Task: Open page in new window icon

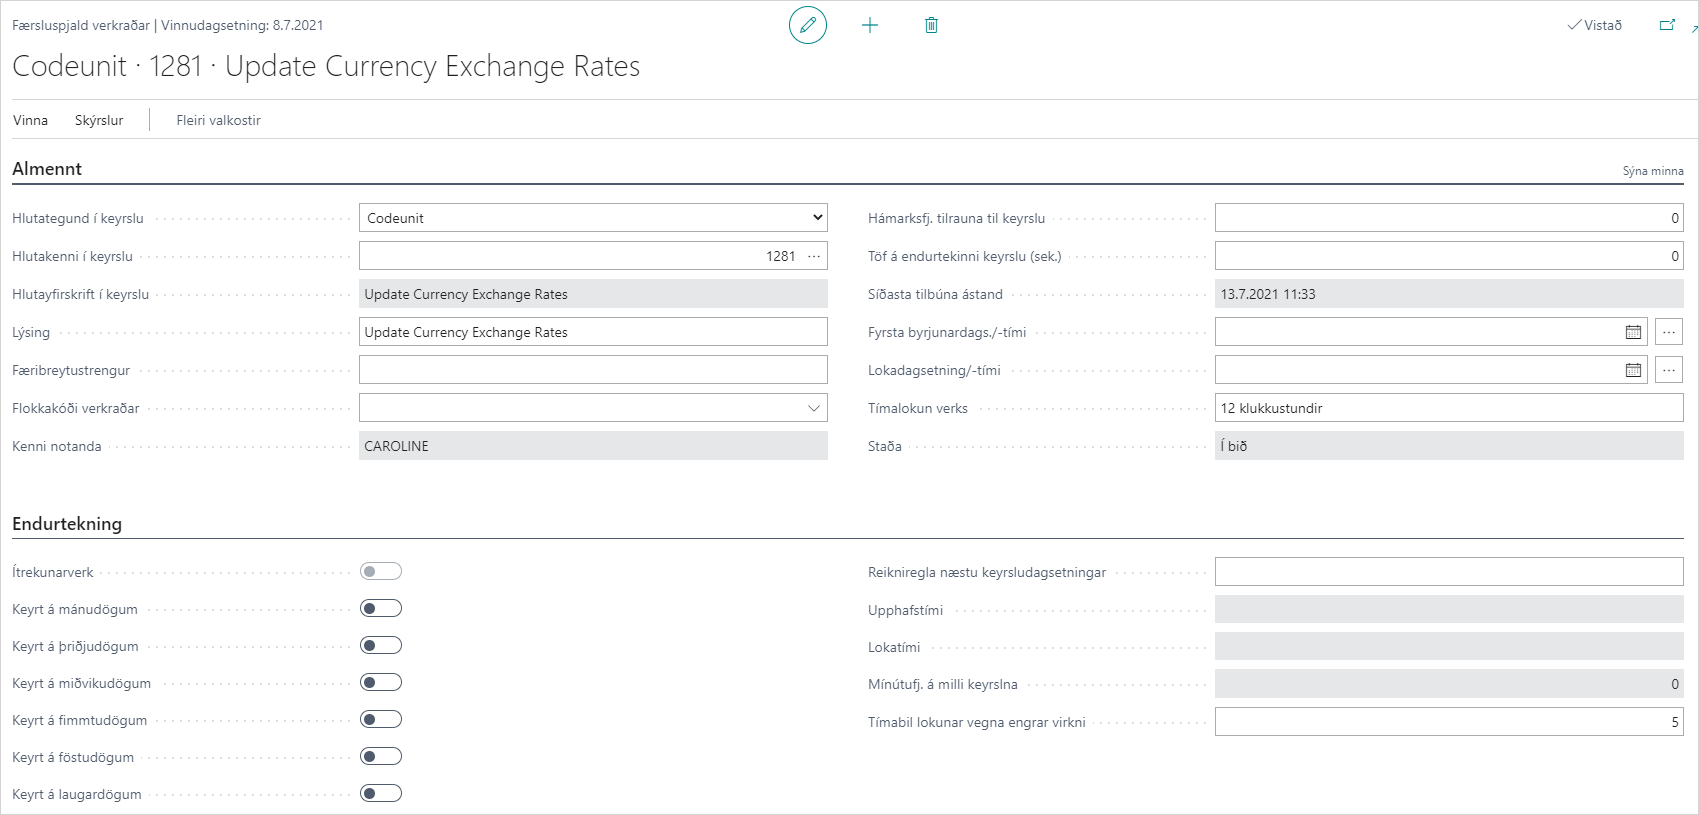Action: pyautogui.click(x=1667, y=25)
